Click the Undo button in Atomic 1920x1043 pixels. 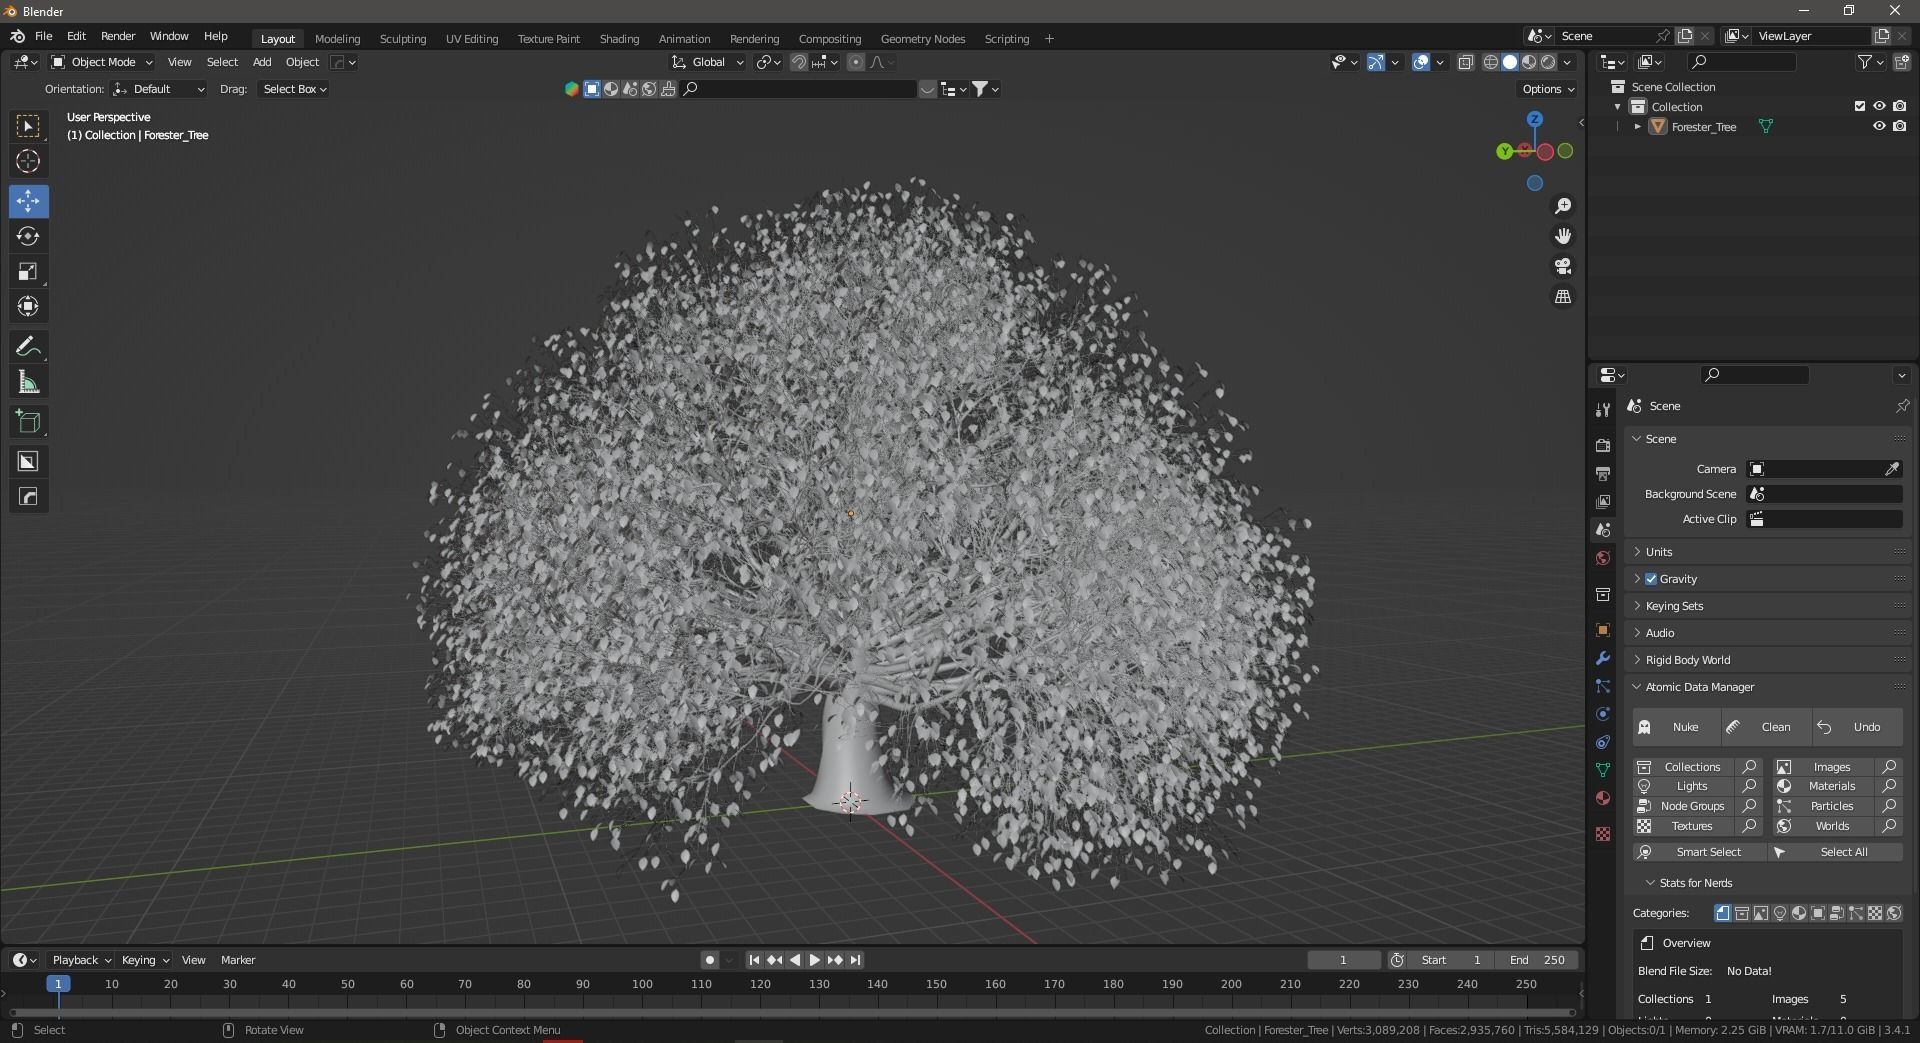[x=1857, y=727]
